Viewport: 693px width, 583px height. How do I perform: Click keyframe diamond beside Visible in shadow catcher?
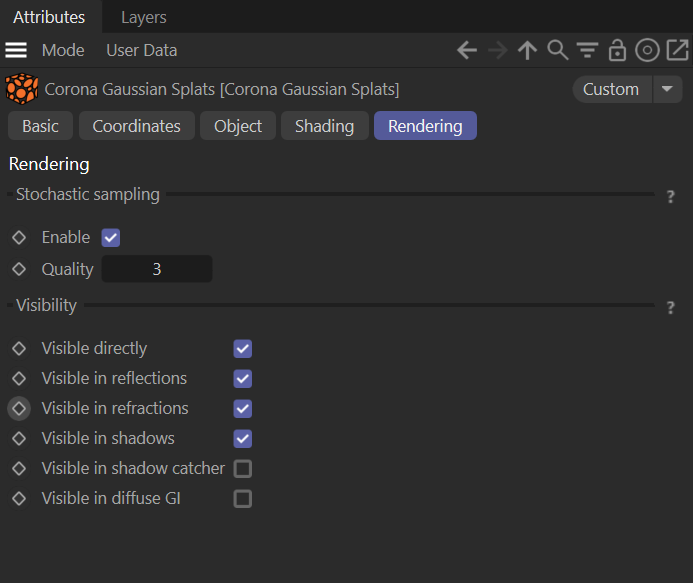(x=19, y=469)
